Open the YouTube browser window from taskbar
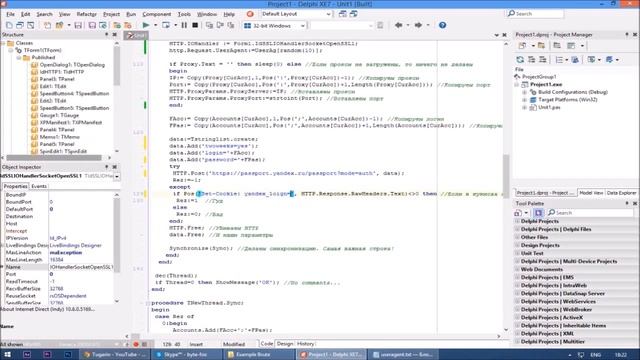Screen dimensions: 640x360 (x=114, y=354)
